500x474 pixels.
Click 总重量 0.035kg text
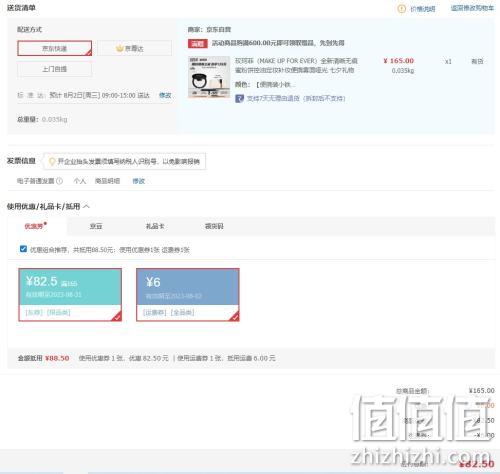pyautogui.click(x=42, y=119)
